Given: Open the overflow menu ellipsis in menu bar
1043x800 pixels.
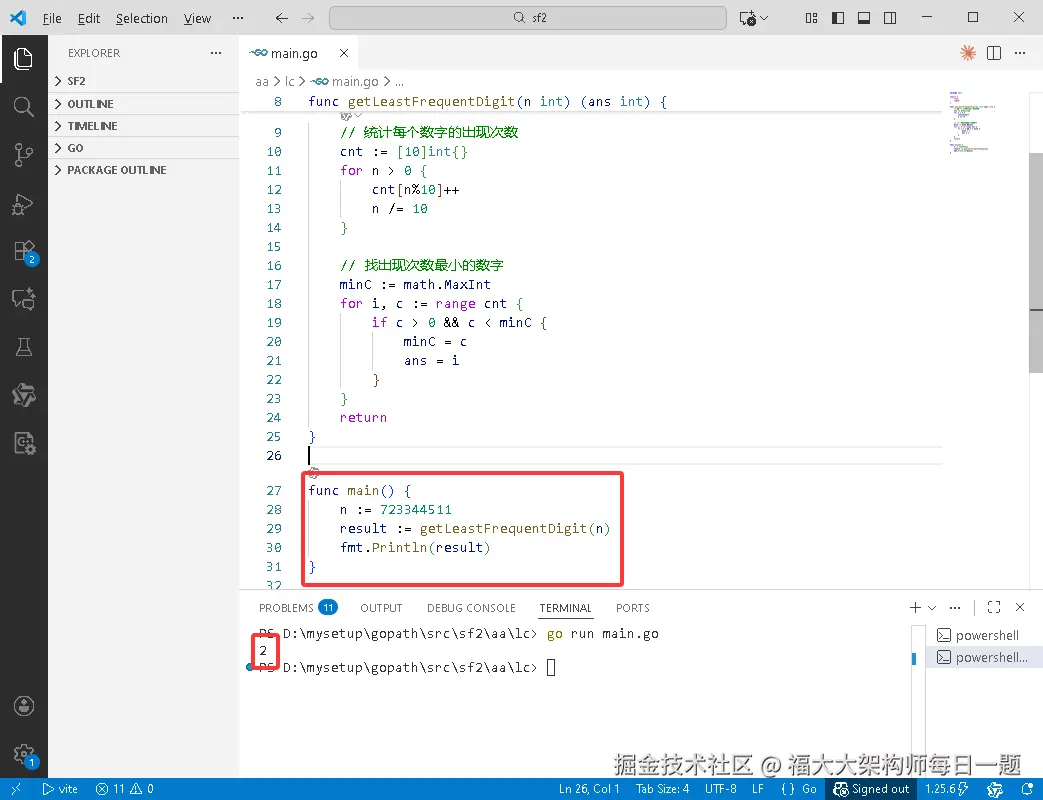Looking at the screenshot, I should point(238,18).
